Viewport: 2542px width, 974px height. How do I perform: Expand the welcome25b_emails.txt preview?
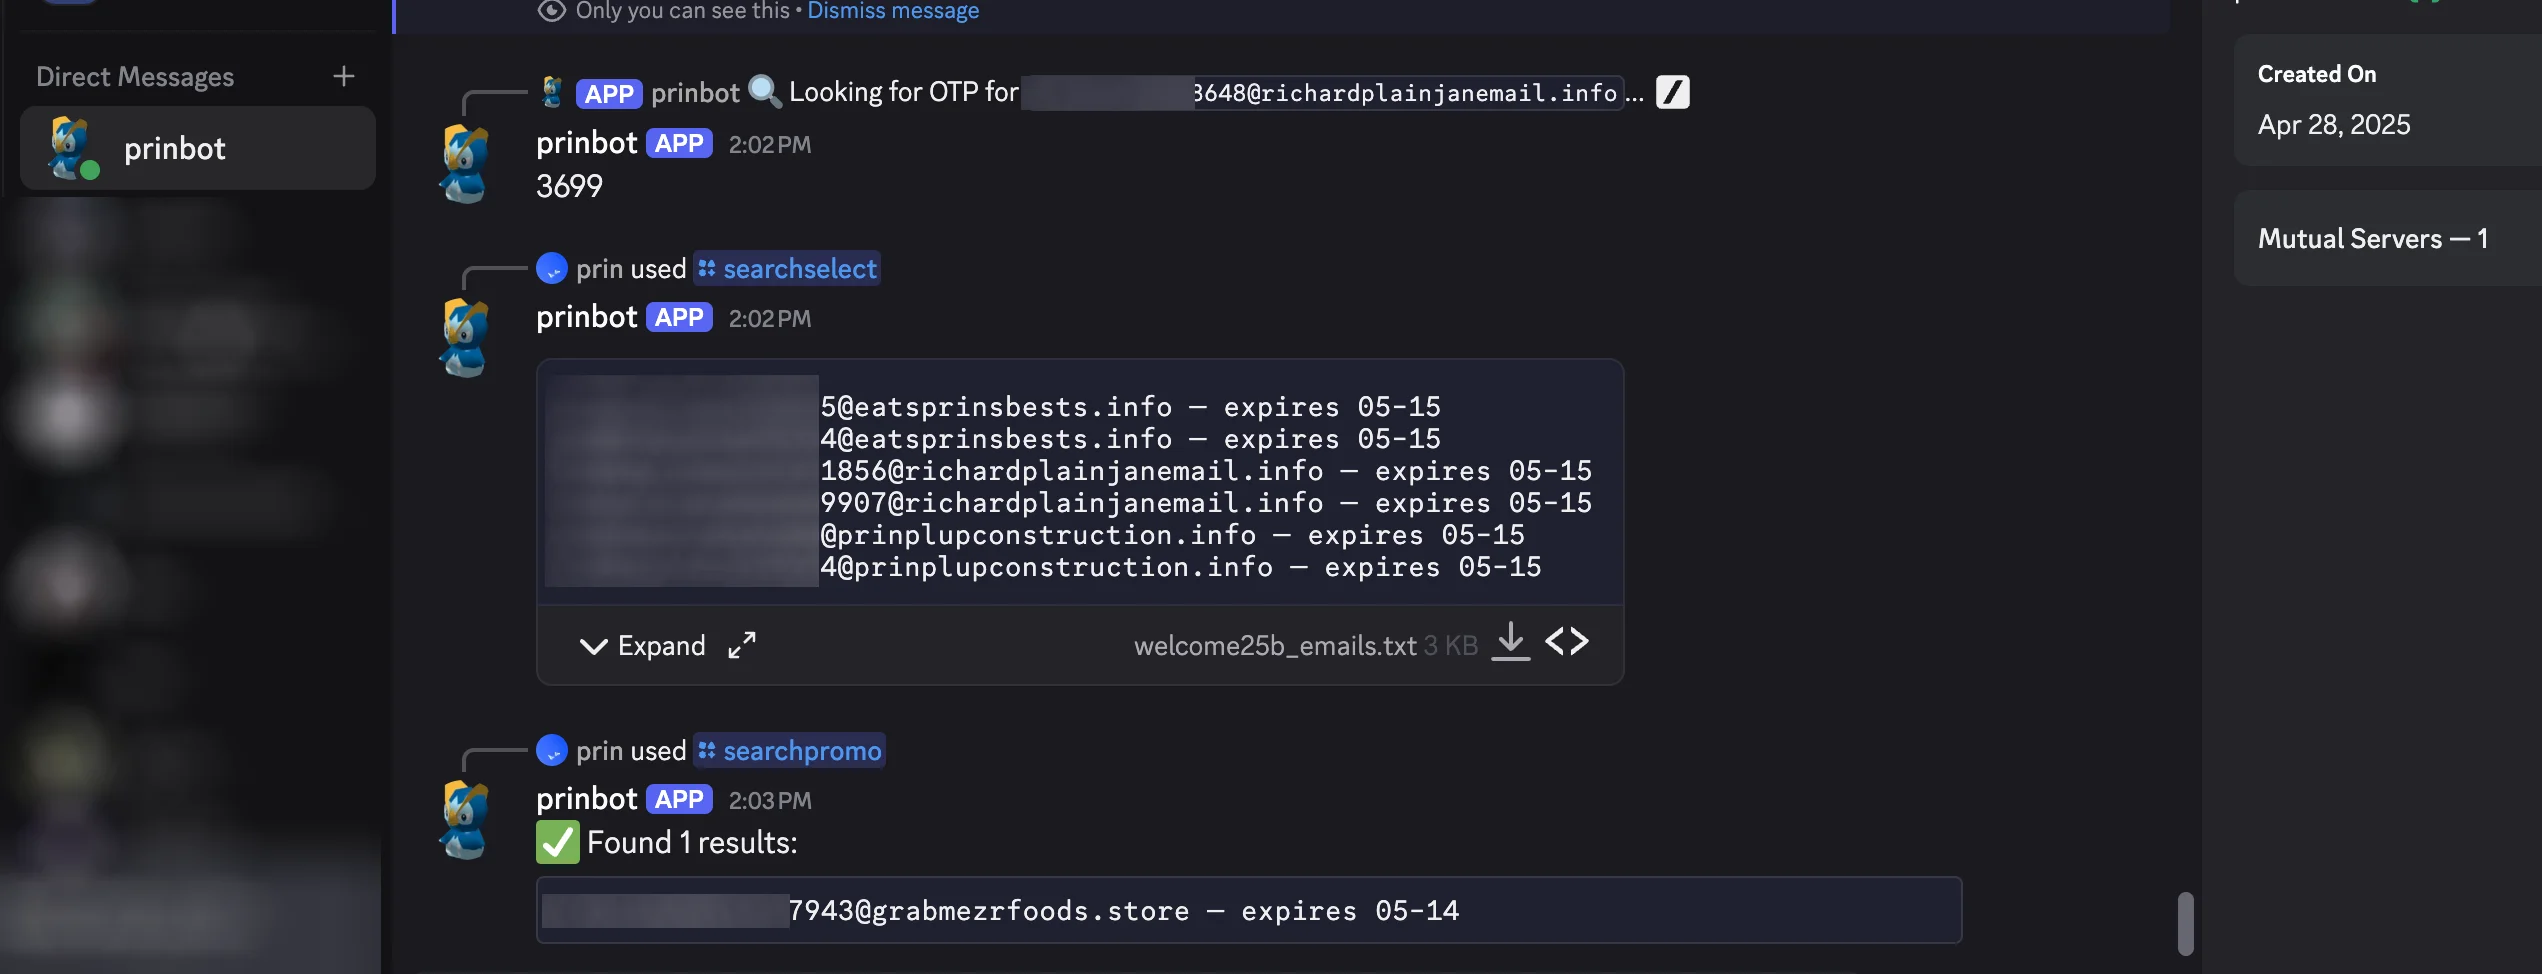[x=643, y=645]
